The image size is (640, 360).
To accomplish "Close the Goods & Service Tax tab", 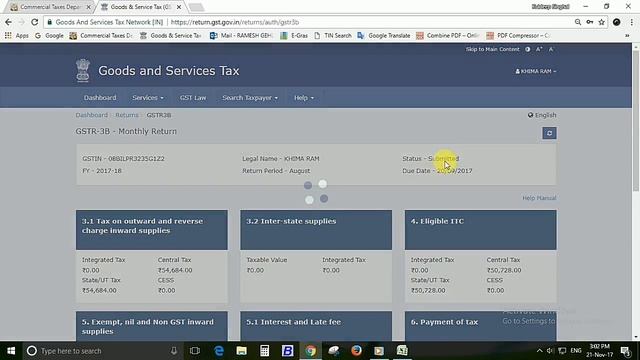I will tap(179, 7).
